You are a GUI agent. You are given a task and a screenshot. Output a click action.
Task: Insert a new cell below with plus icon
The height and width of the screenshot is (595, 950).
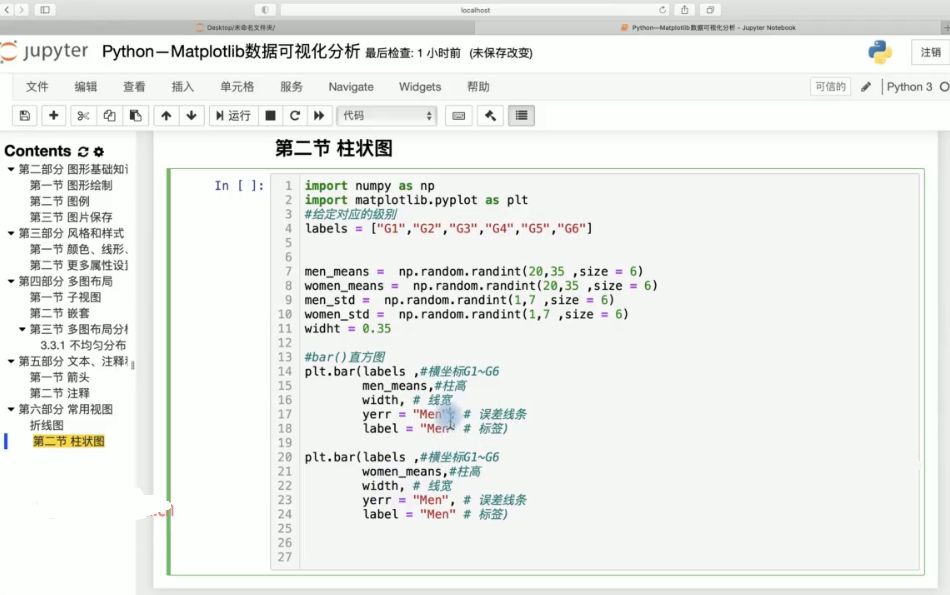coord(53,116)
